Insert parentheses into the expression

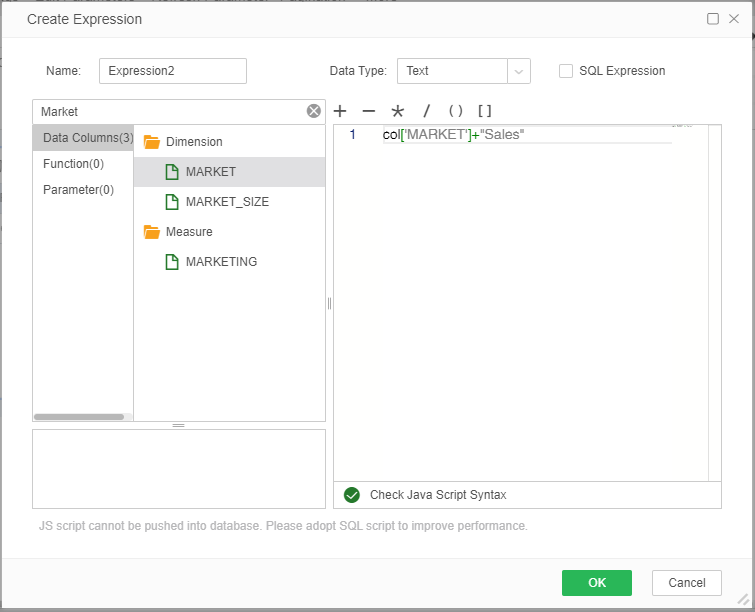click(455, 111)
